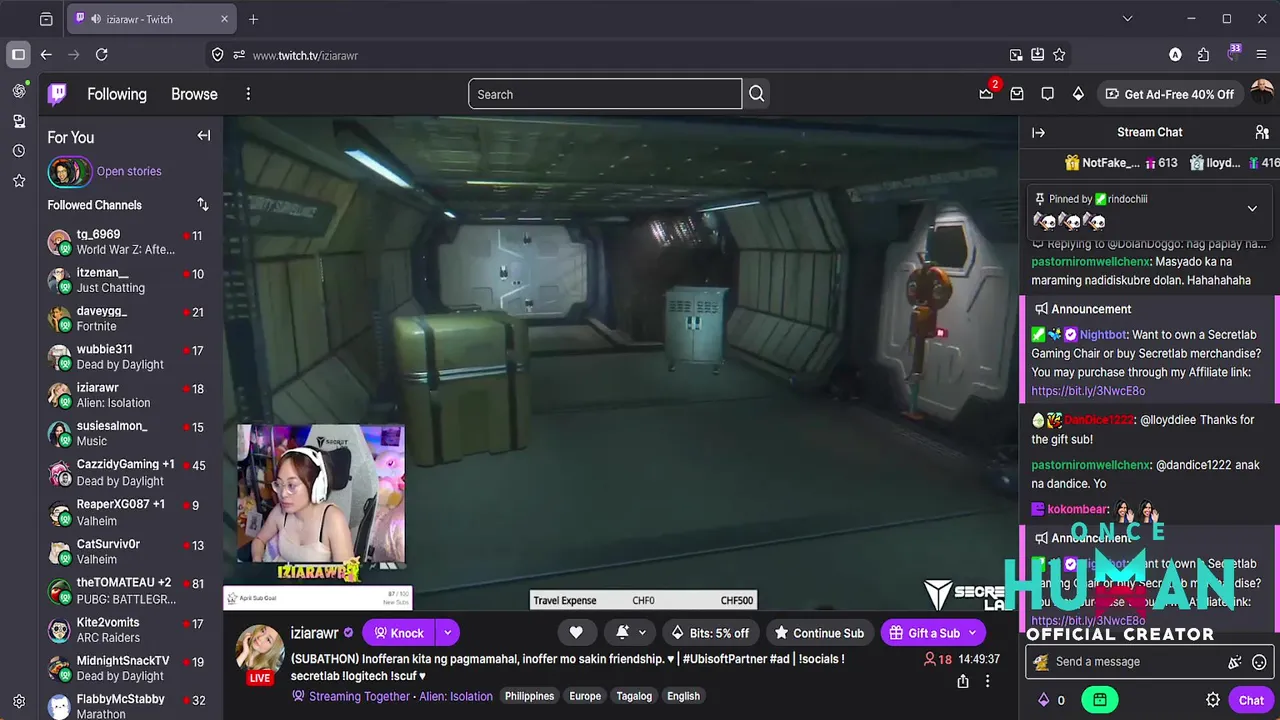Select the Tagalog tag
This screenshot has width=1280, height=720.
click(x=634, y=696)
